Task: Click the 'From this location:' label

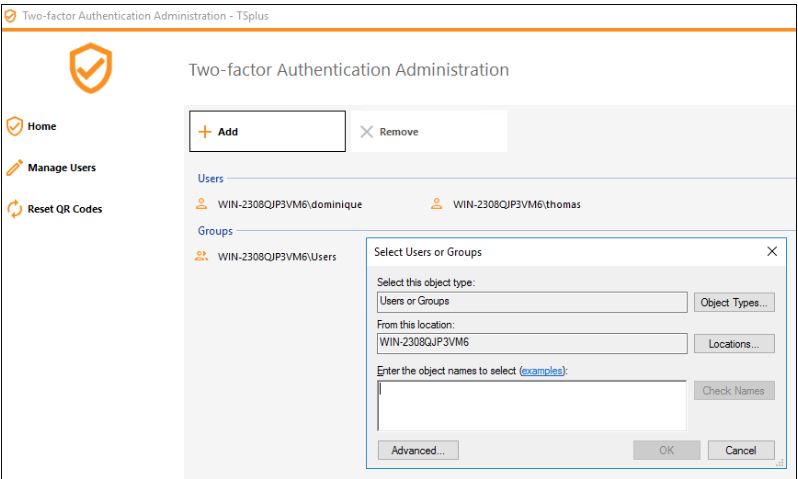Action: click(416, 324)
